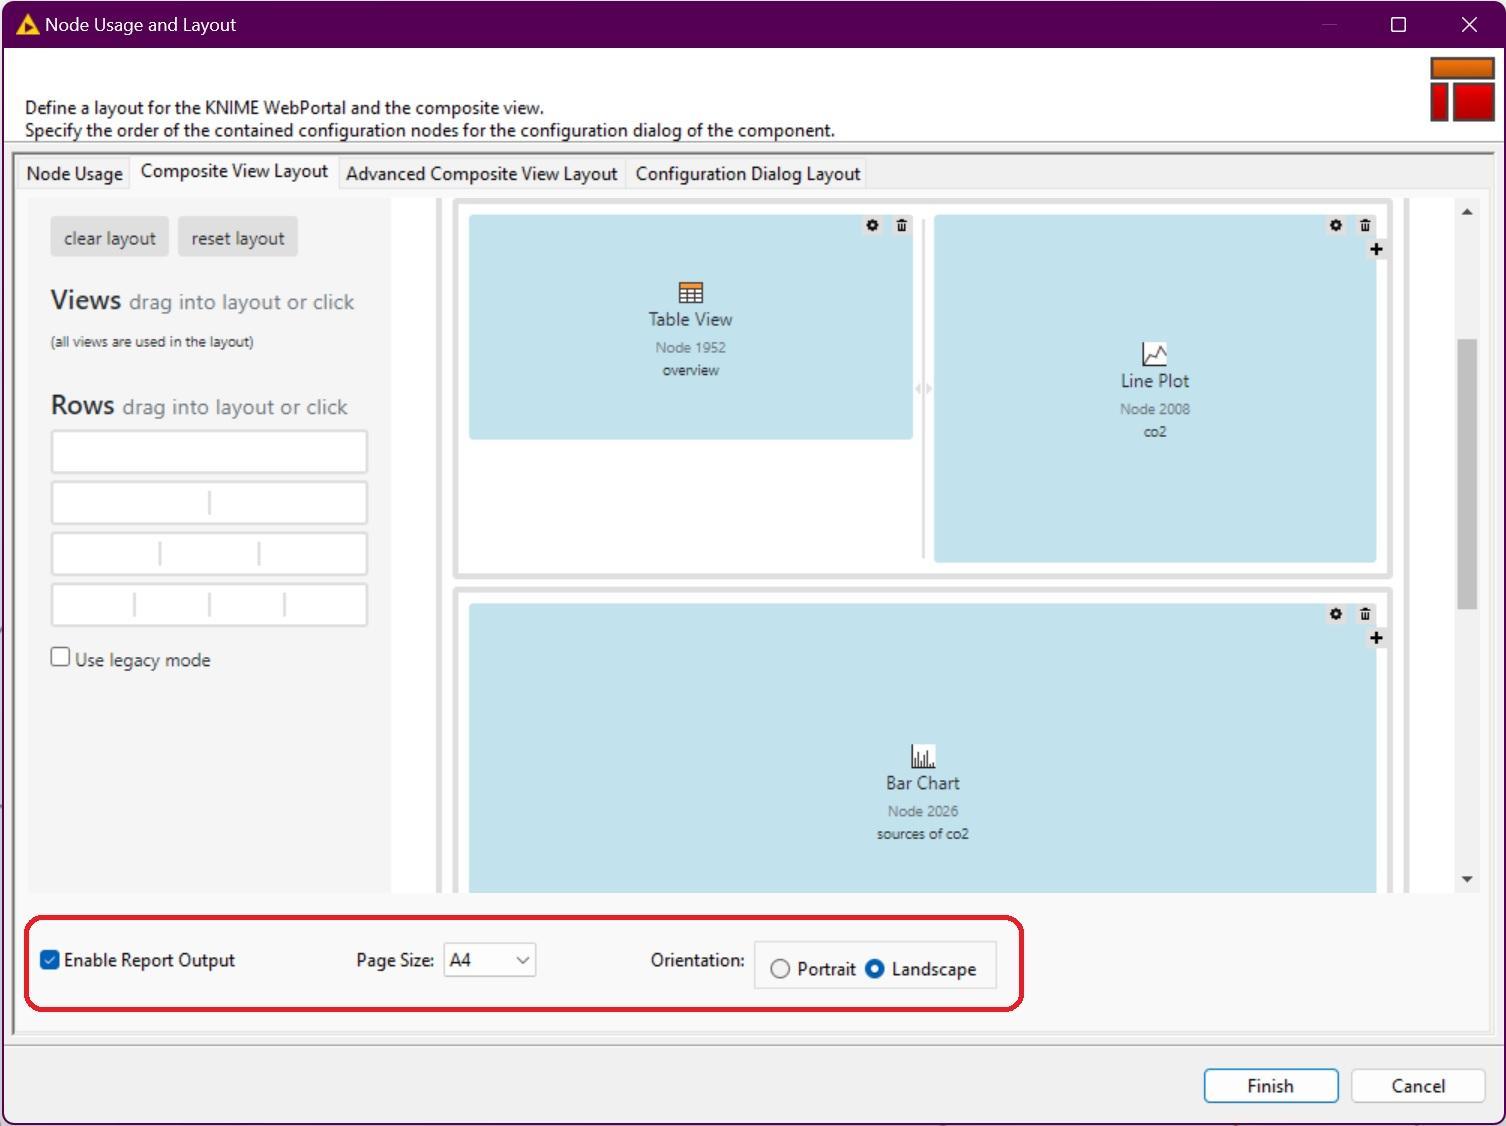Uncheck Enable Report Output checkbox

50,960
